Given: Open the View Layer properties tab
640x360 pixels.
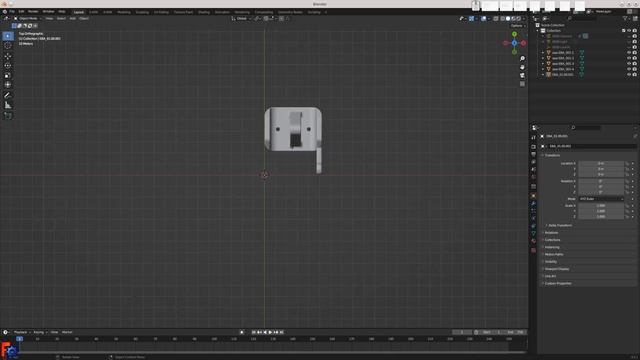Looking at the screenshot, I should [533, 162].
